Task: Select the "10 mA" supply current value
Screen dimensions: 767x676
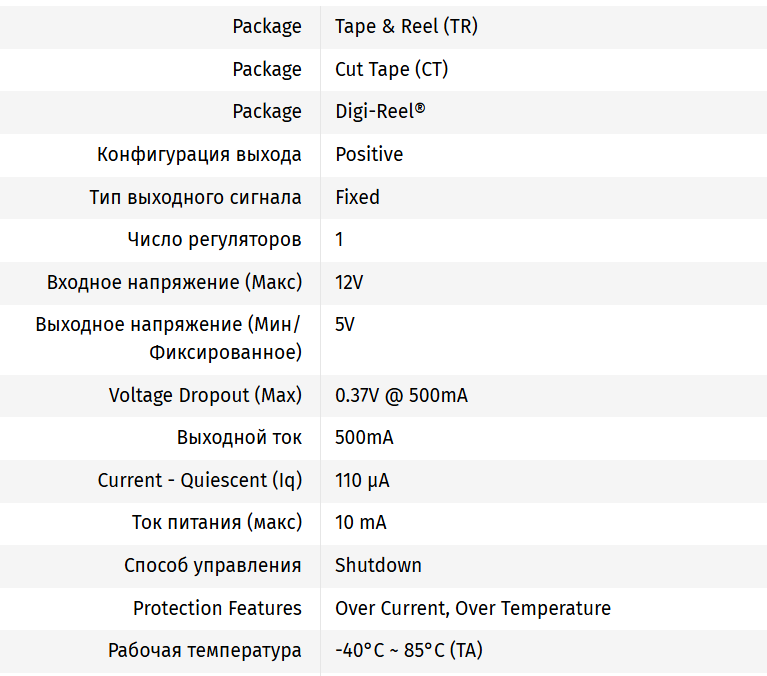Action: pyautogui.click(x=360, y=522)
